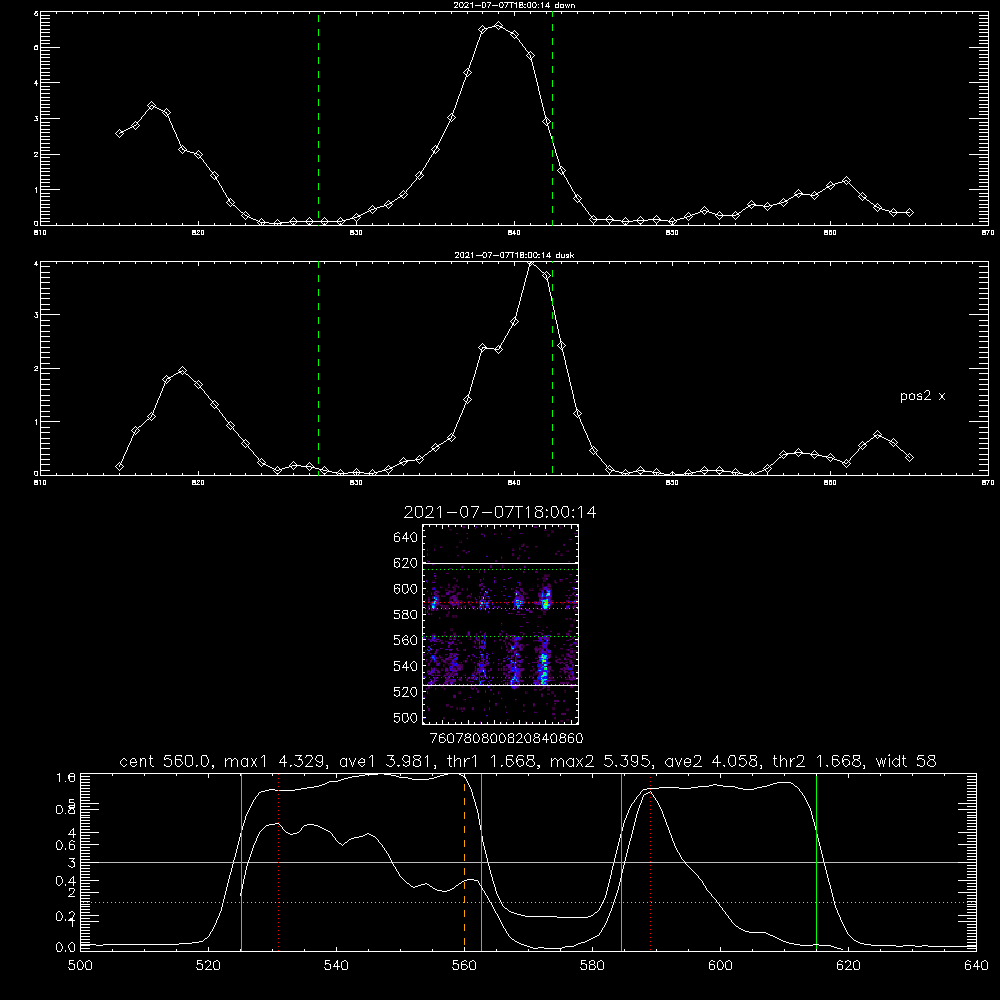Click the y-axis label 500 beside spectral image

pos(406,718)
